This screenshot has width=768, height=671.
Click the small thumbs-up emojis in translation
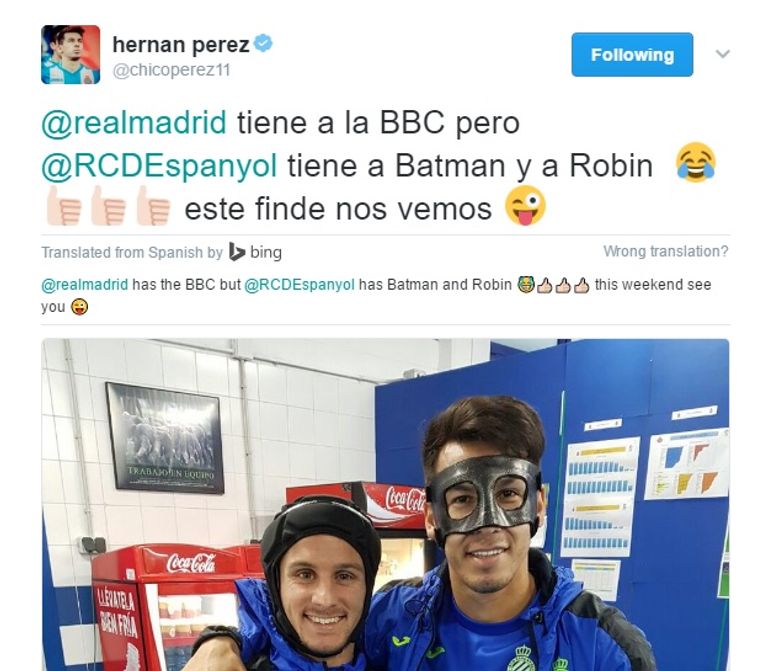click(x=562, y=285)
